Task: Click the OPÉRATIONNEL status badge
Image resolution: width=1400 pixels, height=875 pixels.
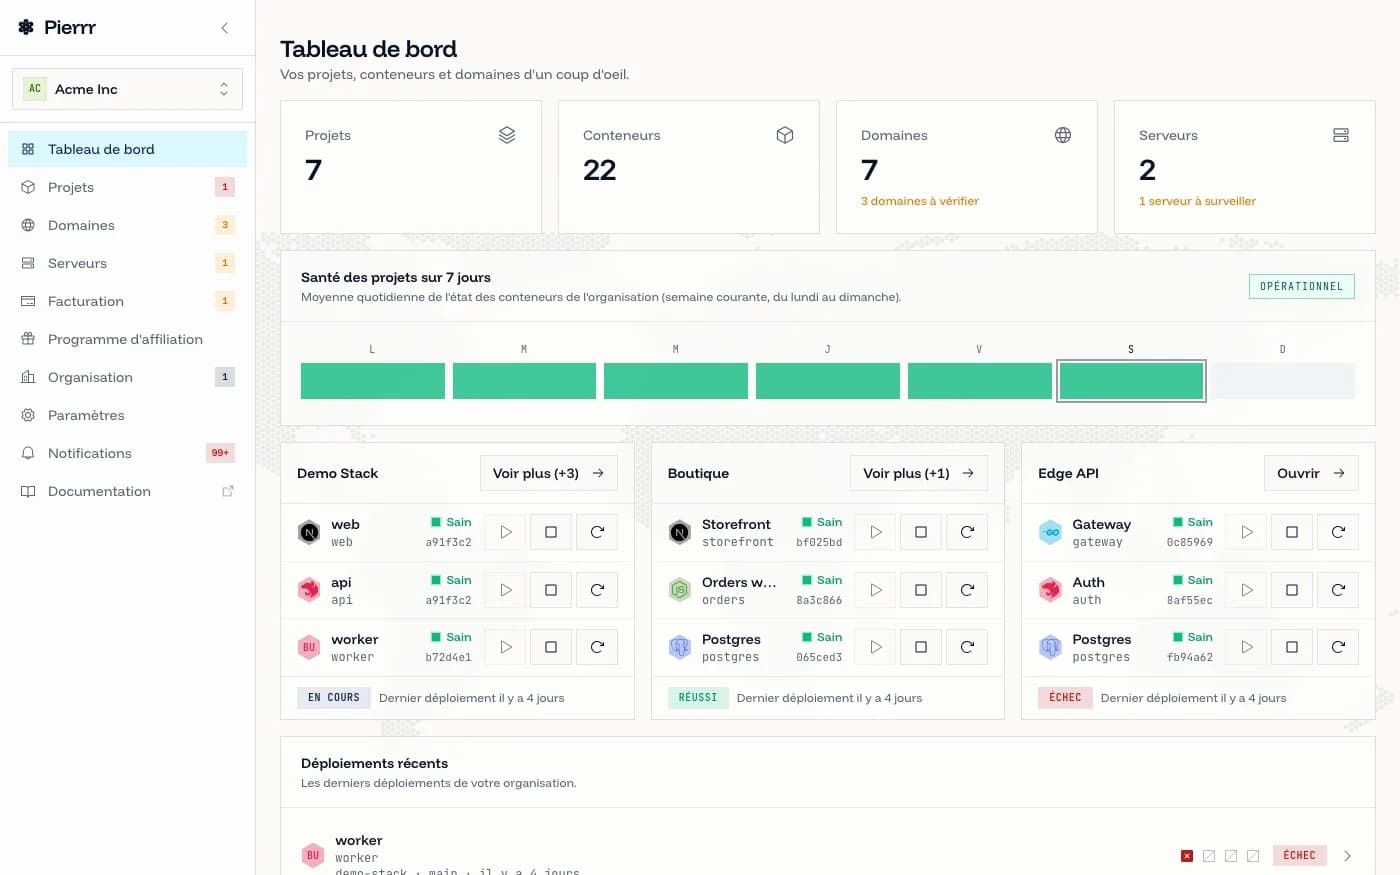Action: coord(1301,286)
